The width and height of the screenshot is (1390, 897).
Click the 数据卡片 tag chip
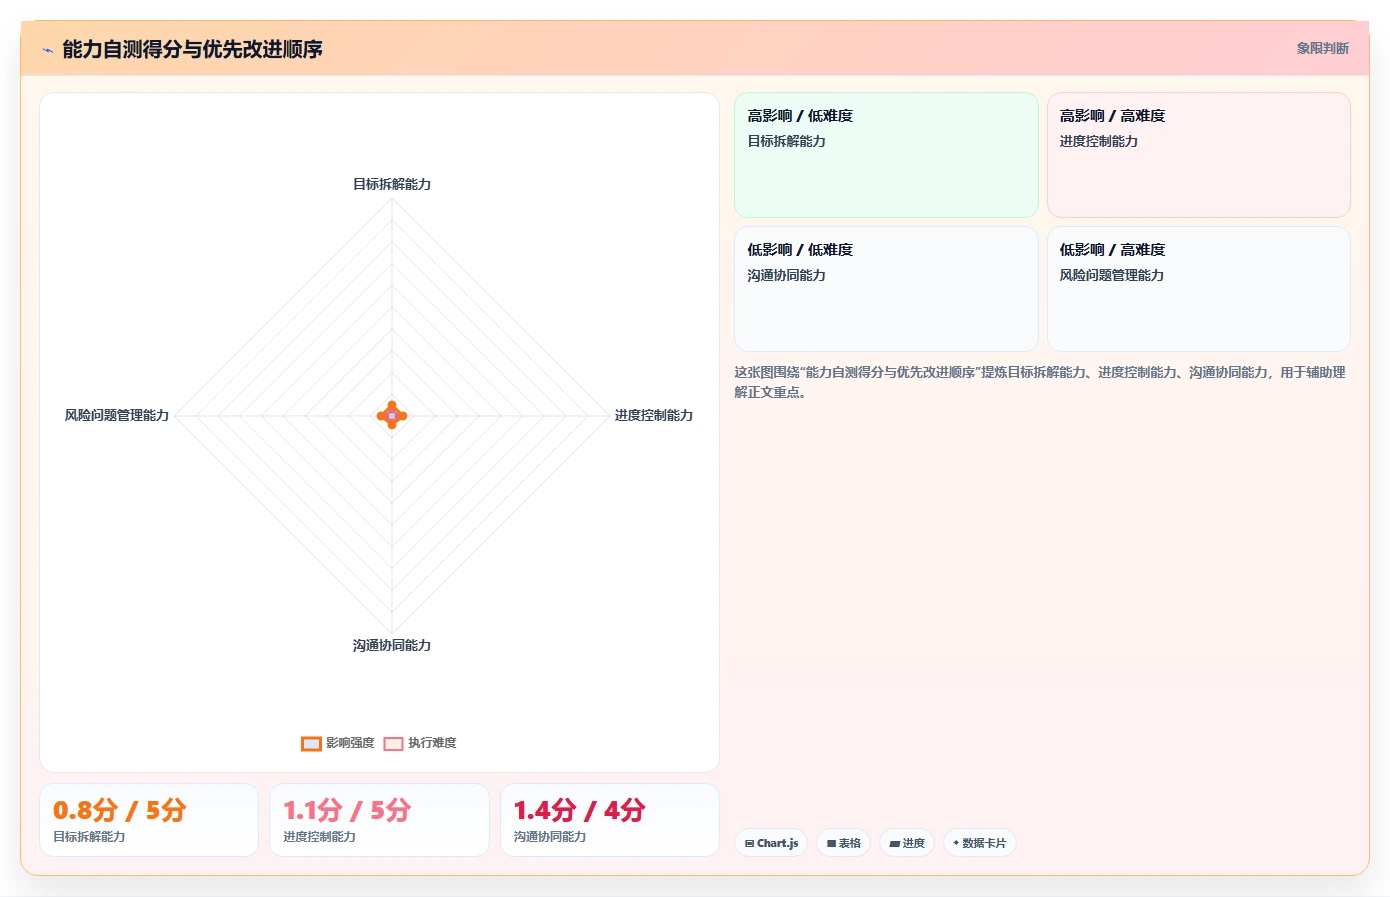980,843
